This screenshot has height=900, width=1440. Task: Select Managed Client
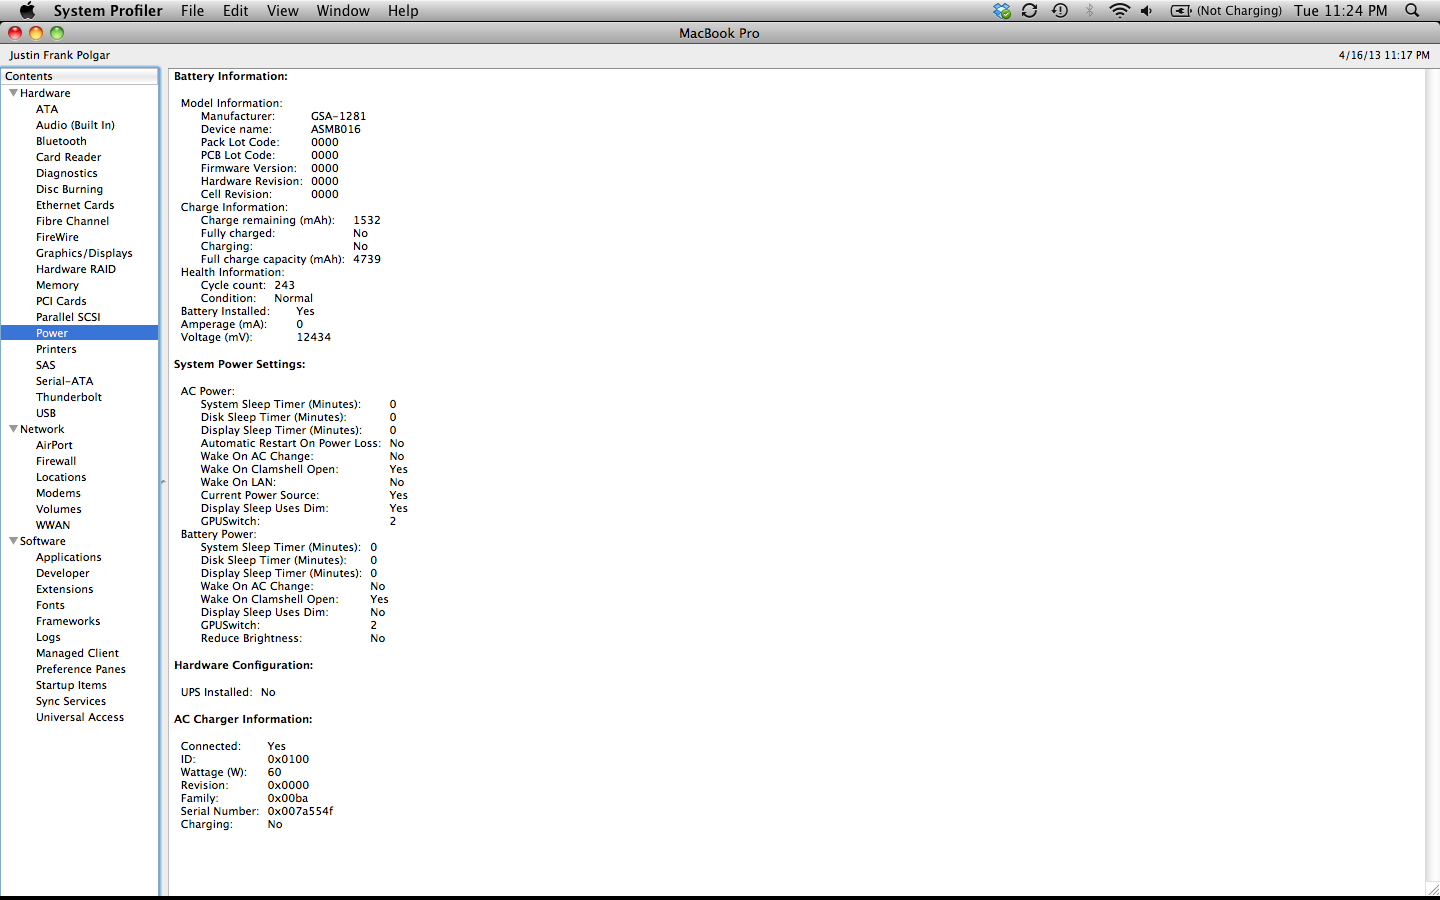point(77,653)
